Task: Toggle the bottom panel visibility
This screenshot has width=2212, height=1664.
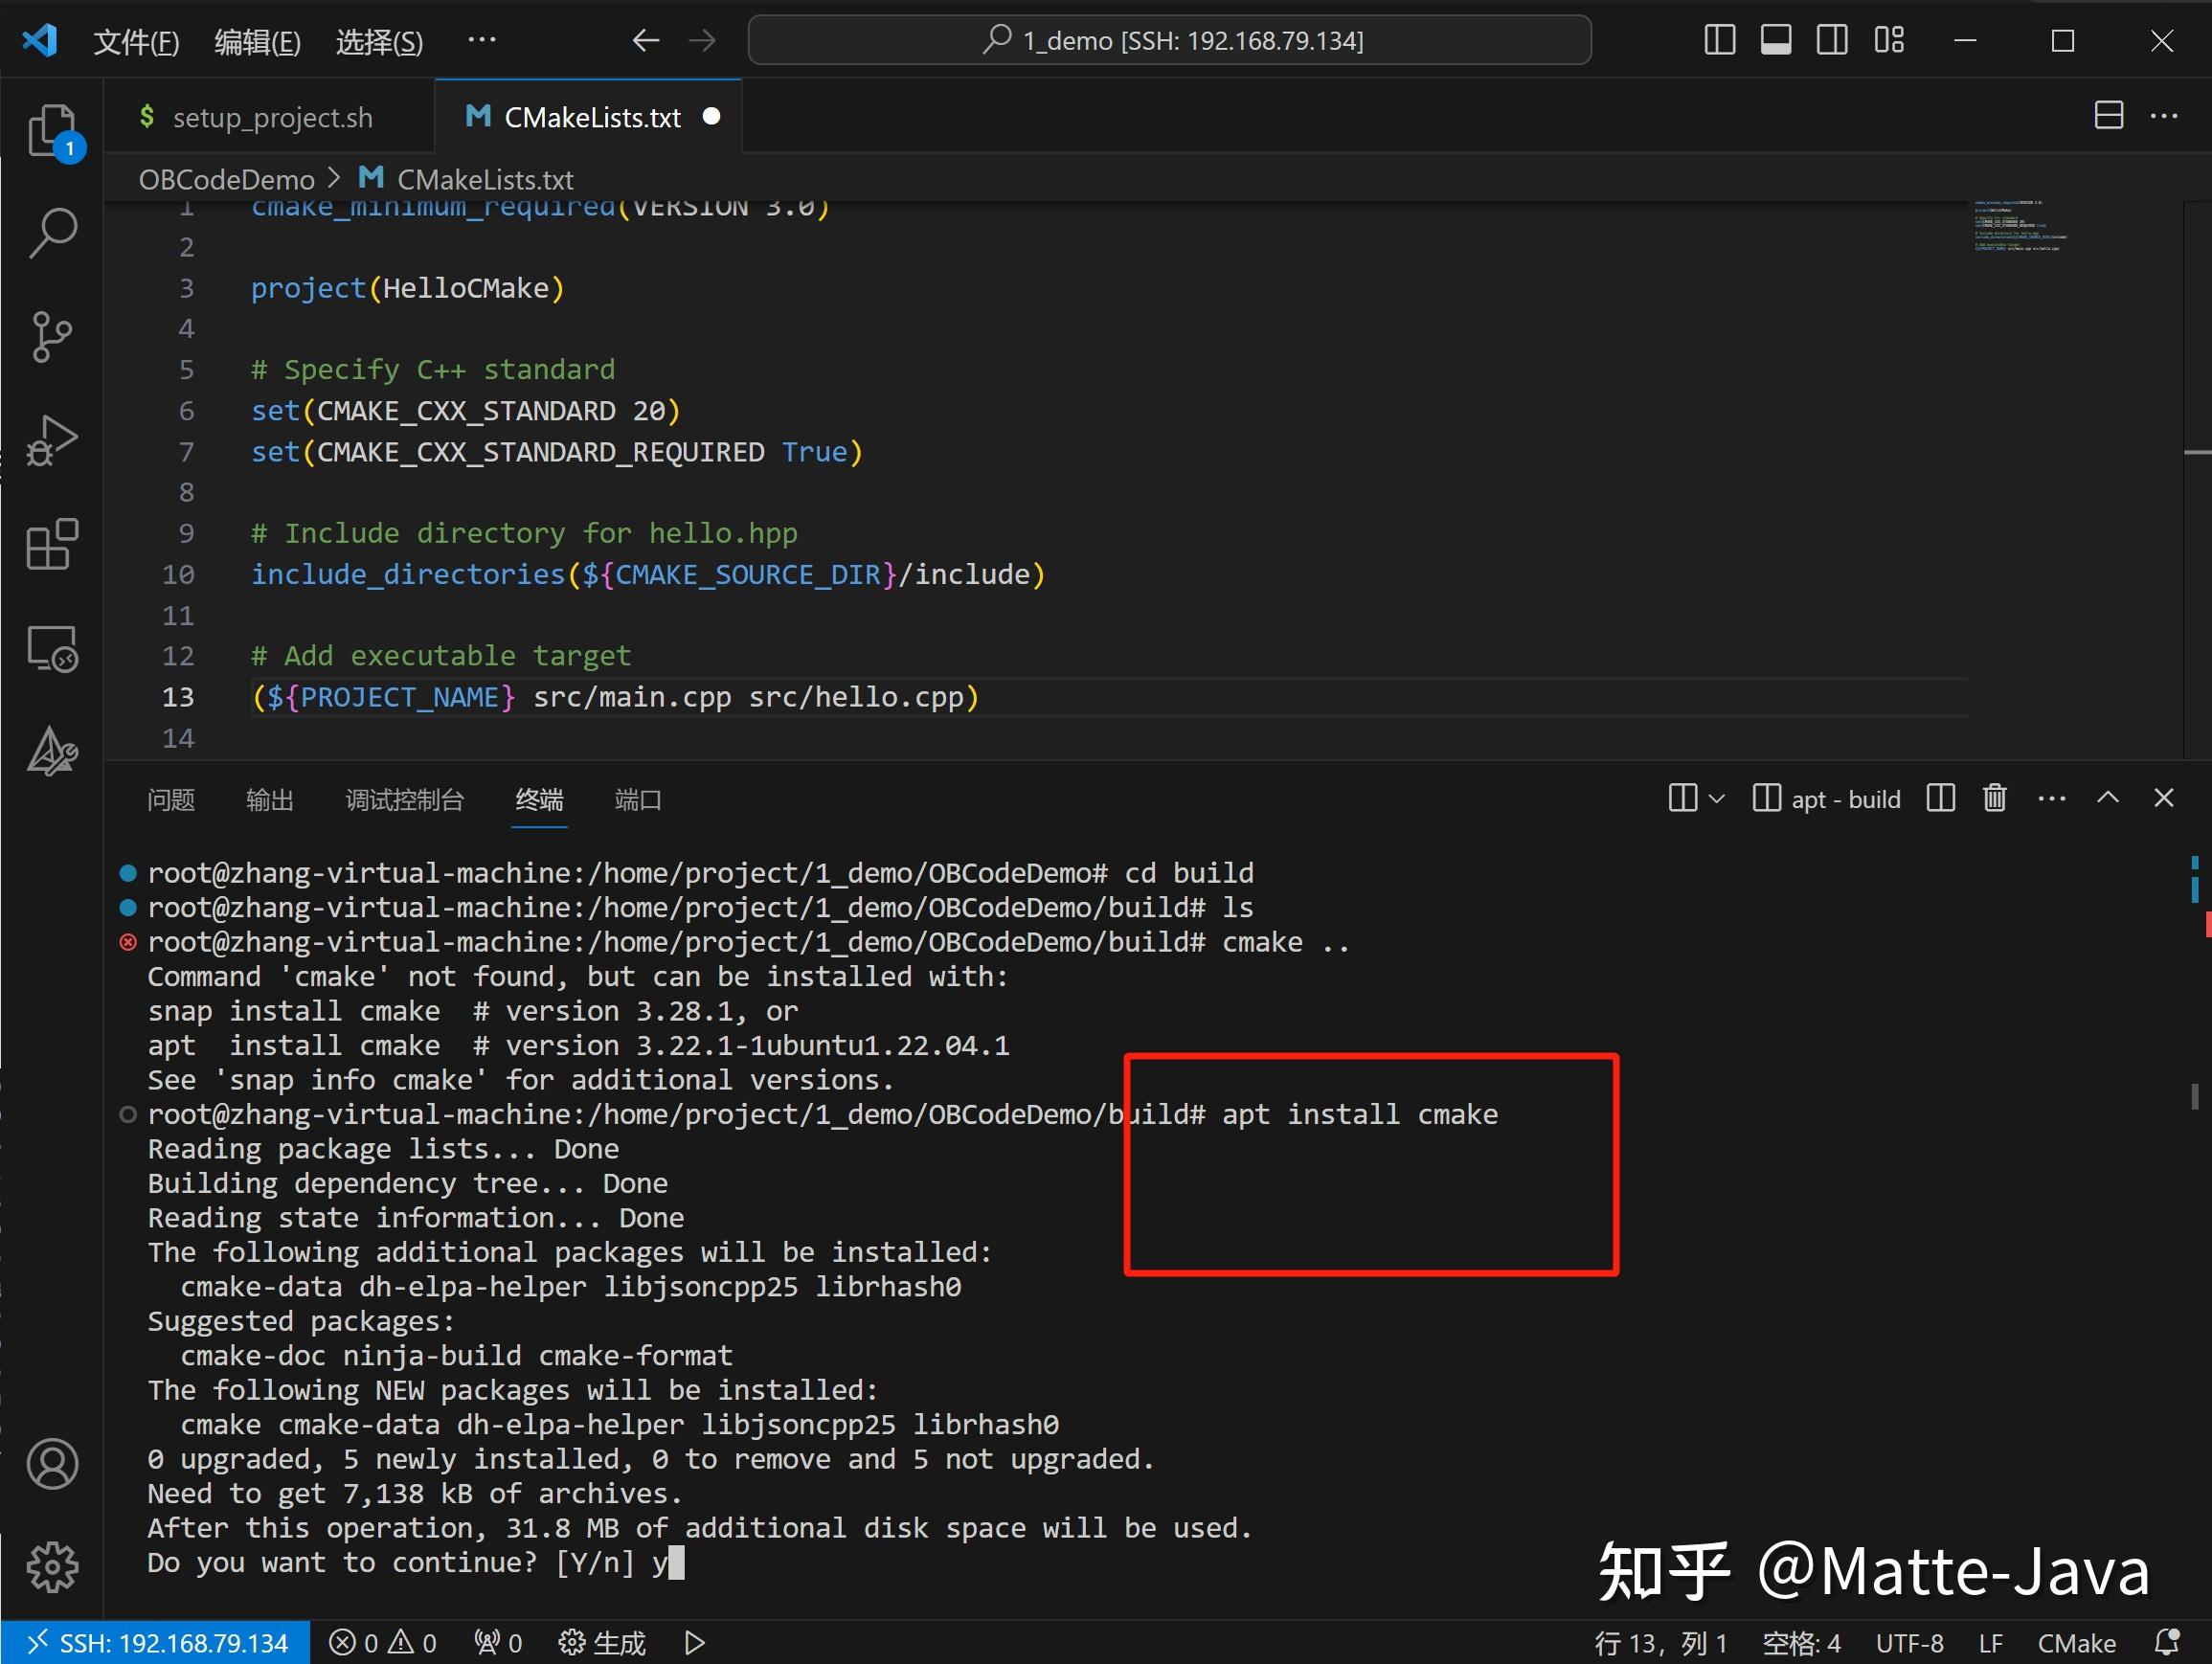Action: [x=1776, y=40]
